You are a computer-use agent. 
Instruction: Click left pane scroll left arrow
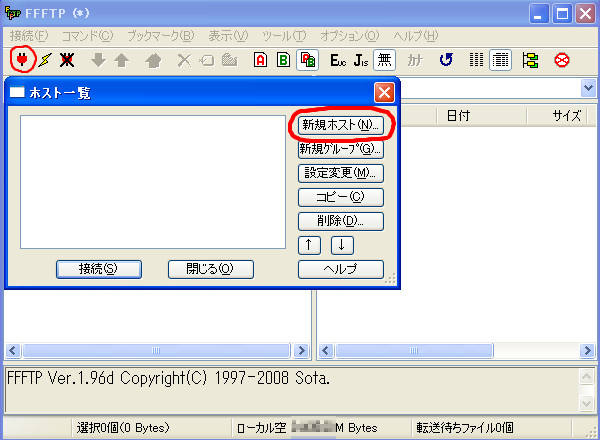13,350
